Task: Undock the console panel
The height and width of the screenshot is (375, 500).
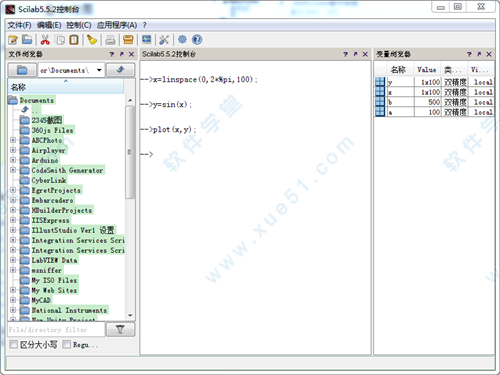Action: pos(355,54)
